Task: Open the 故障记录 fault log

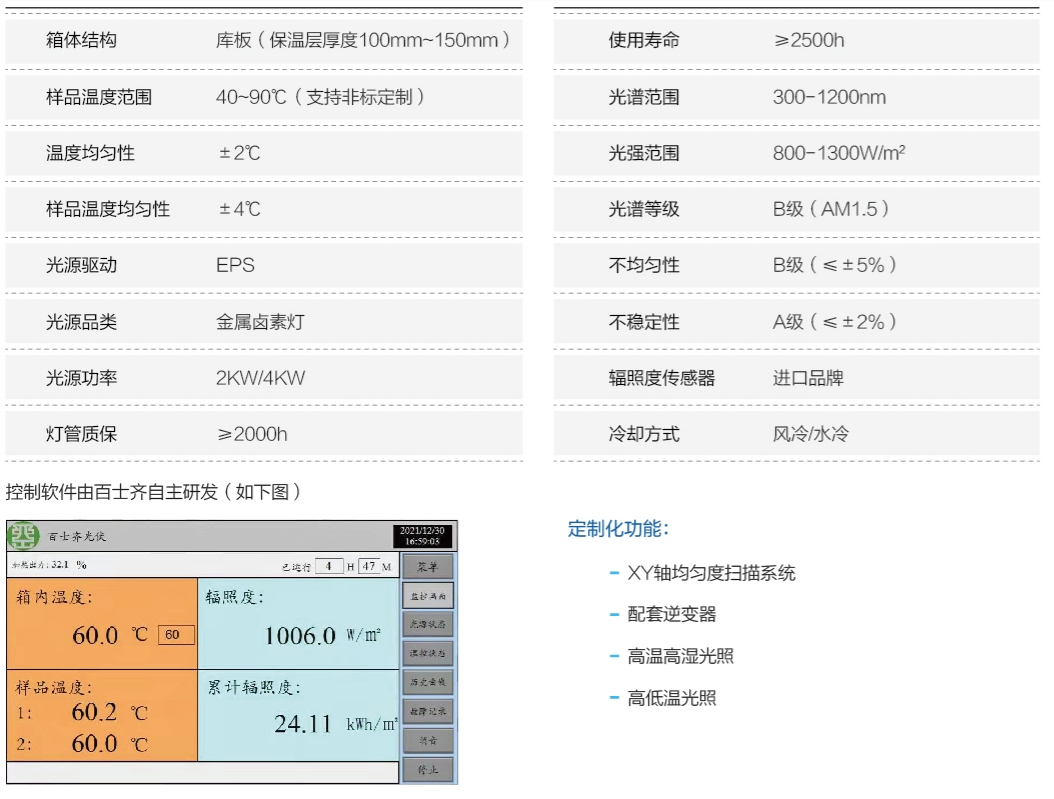Action: pos(428,711)
